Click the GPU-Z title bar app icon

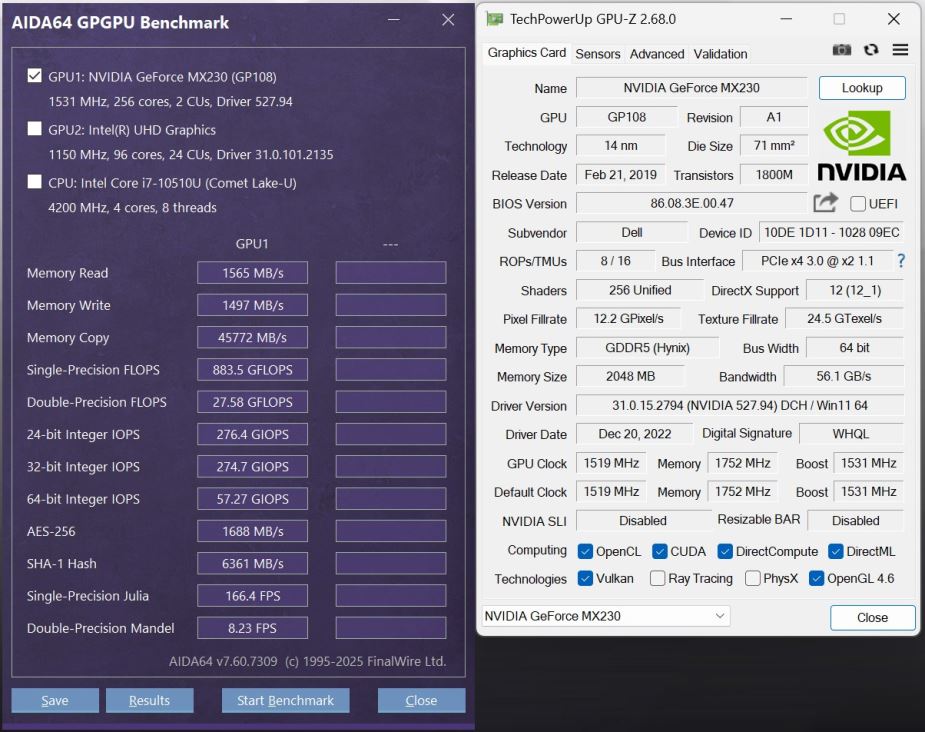click(x=494, y=19)
